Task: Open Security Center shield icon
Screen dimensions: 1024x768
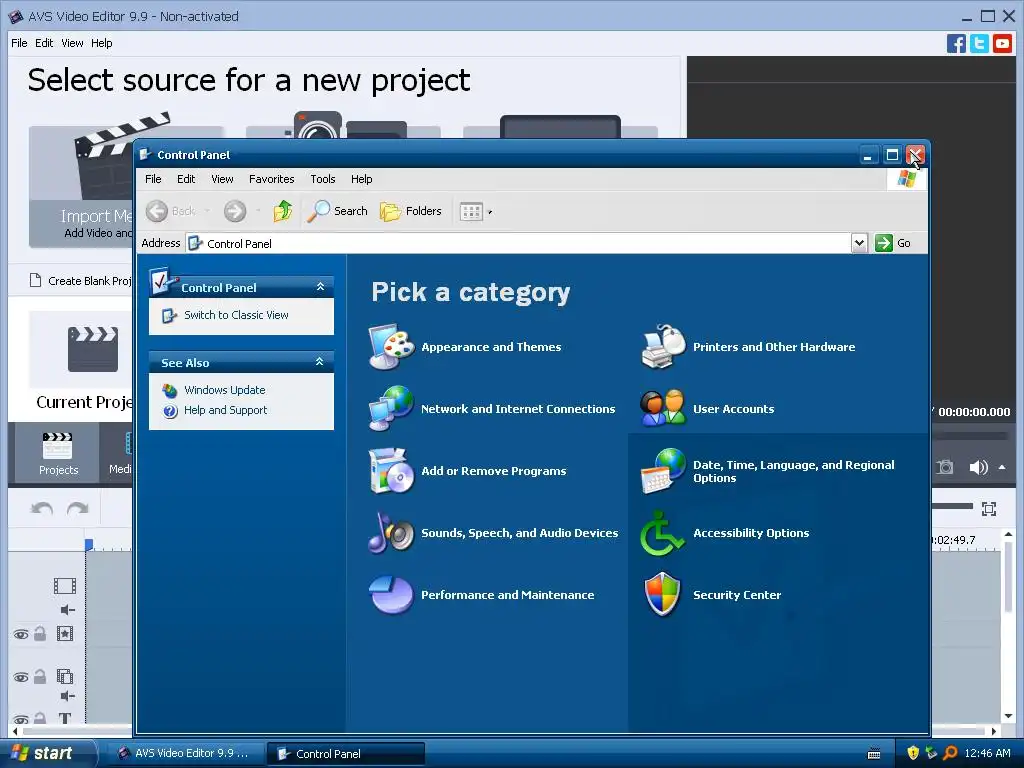Action: pyautogui.click(x=663, y=595)
